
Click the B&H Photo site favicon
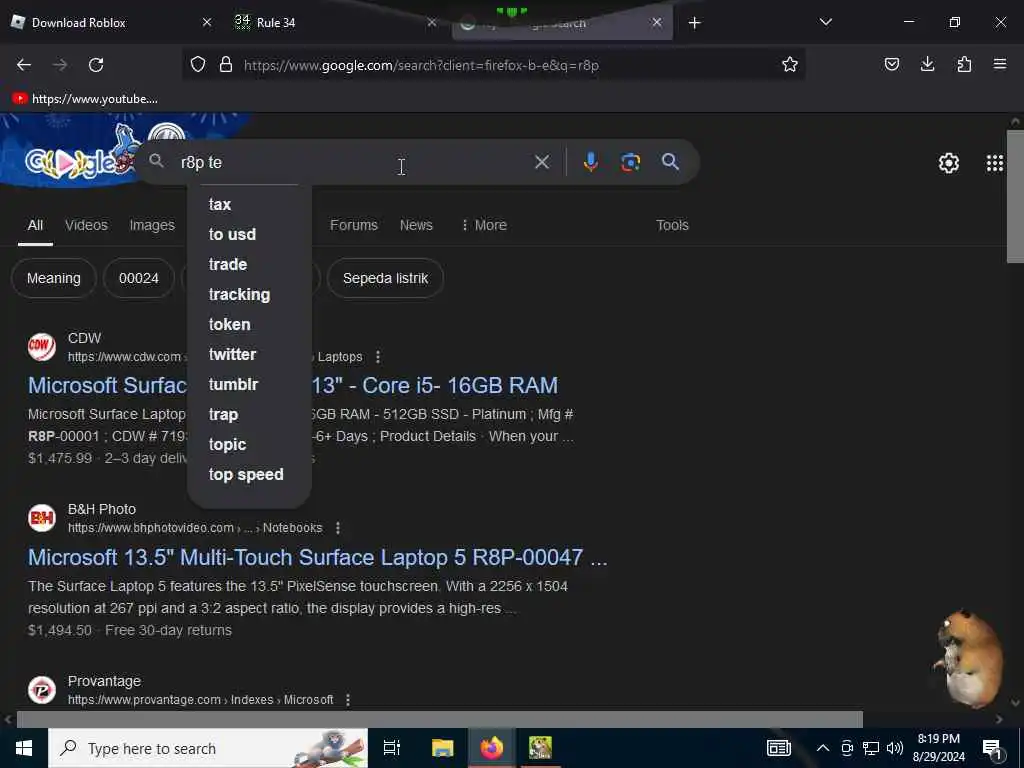pos(42,518)
